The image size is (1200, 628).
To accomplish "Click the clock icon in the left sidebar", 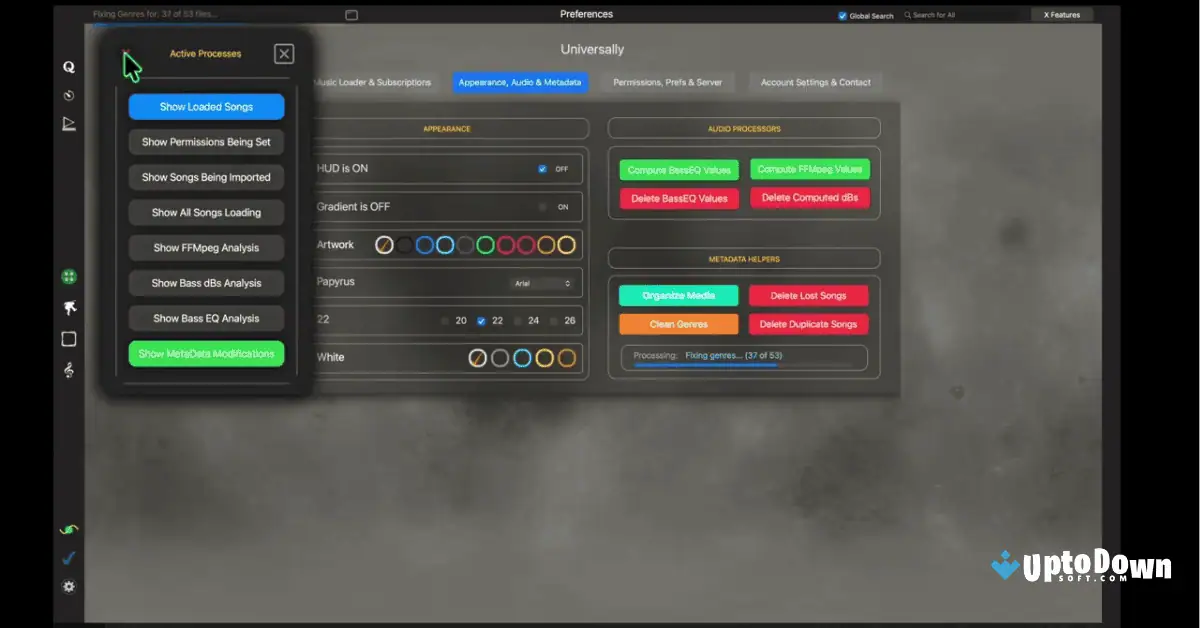I will pos(68,96).
